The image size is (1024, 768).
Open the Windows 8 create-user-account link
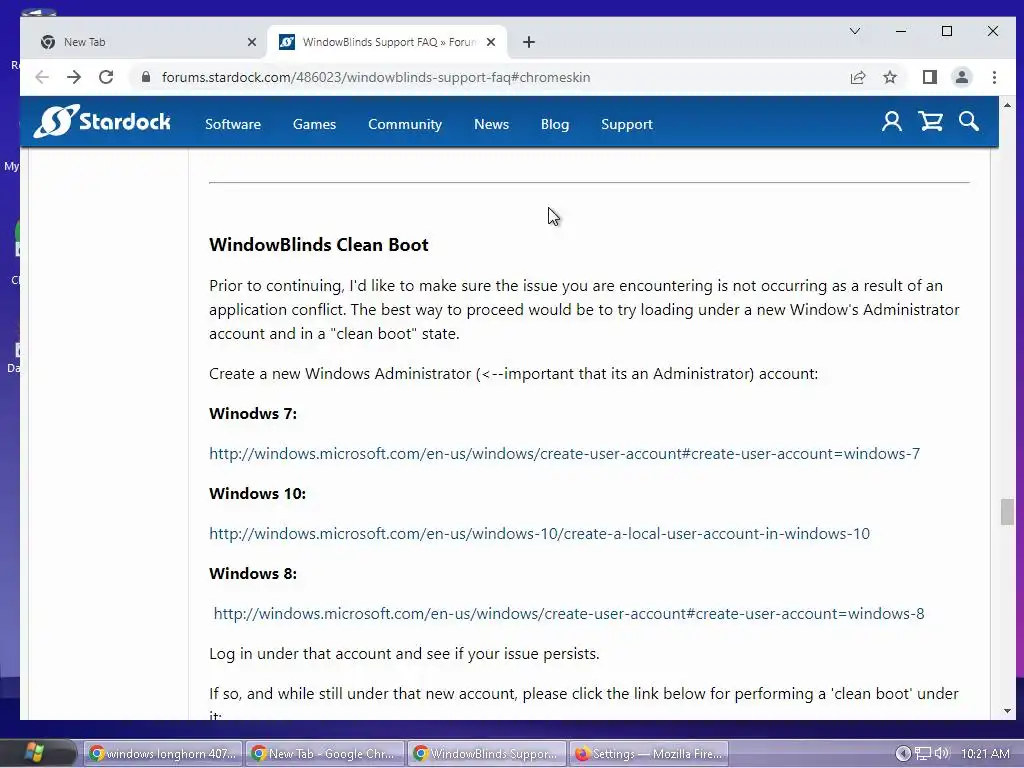coord(569,613)
